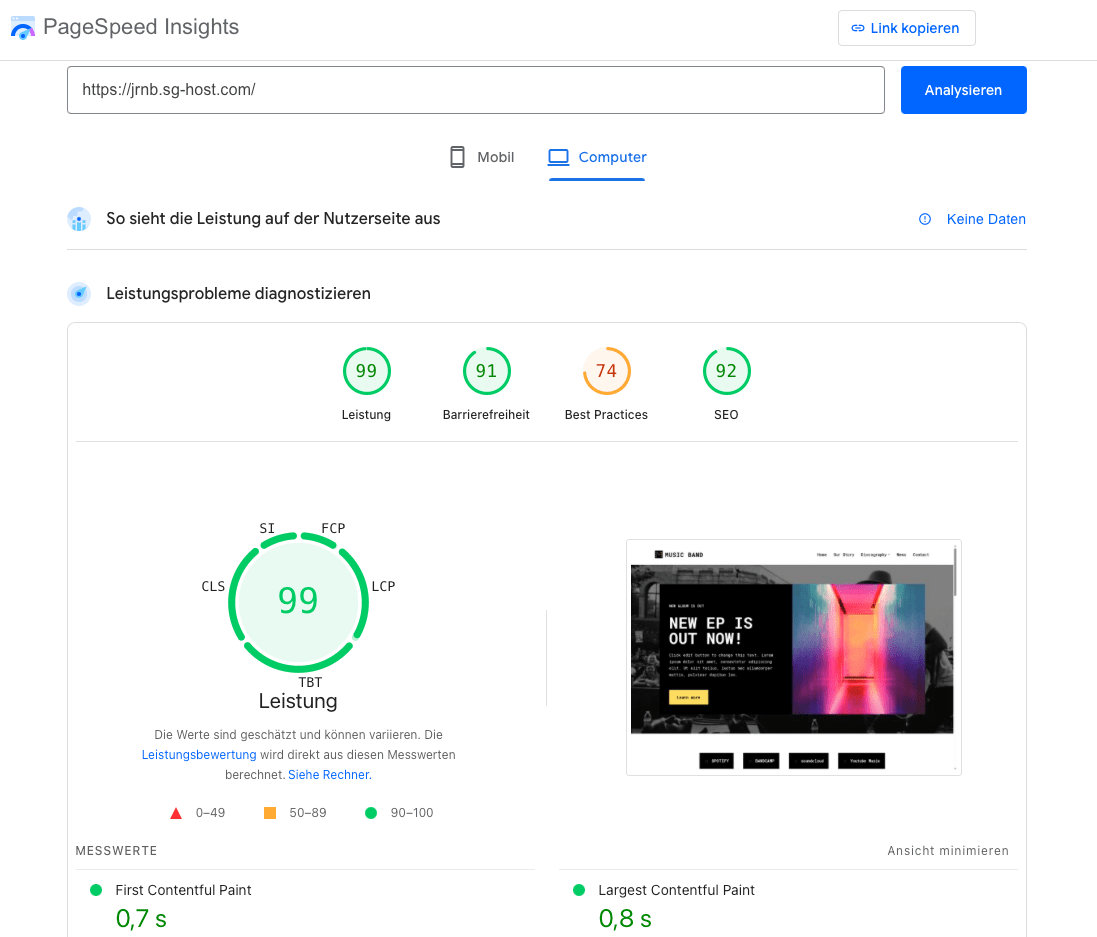Click the LCP segment label on gauge

click(383, 587)
